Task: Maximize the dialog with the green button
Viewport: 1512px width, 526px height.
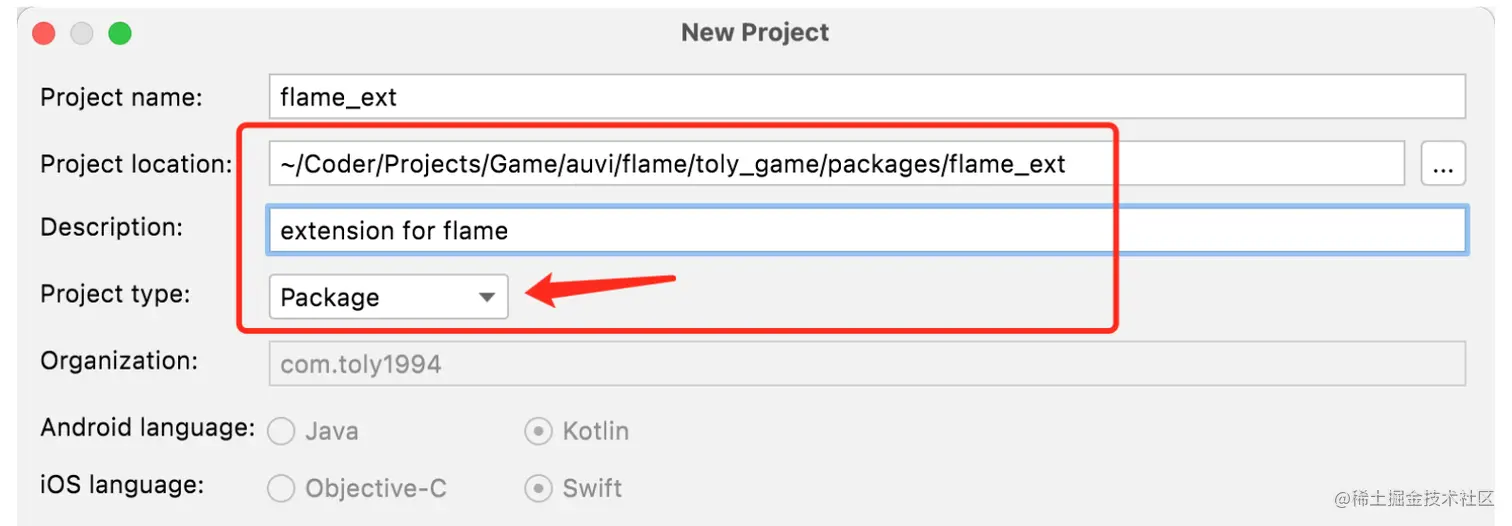Action: 120,33
